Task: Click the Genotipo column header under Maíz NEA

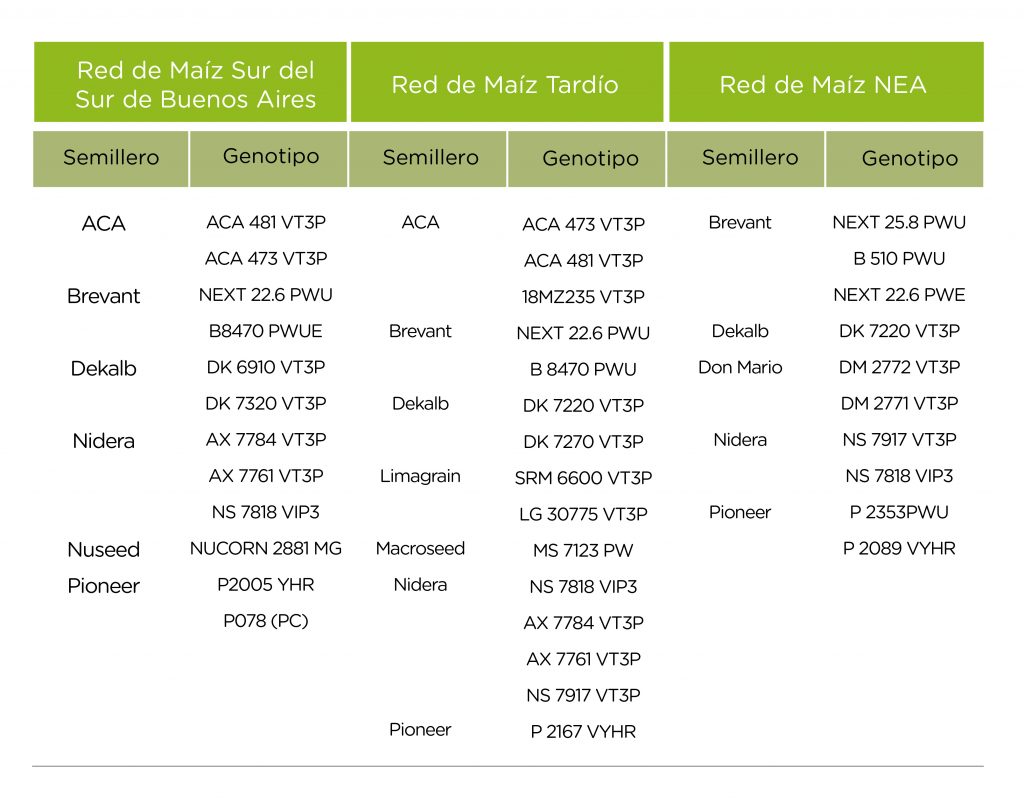Action: pyautogui.click(x=909, y=158)
